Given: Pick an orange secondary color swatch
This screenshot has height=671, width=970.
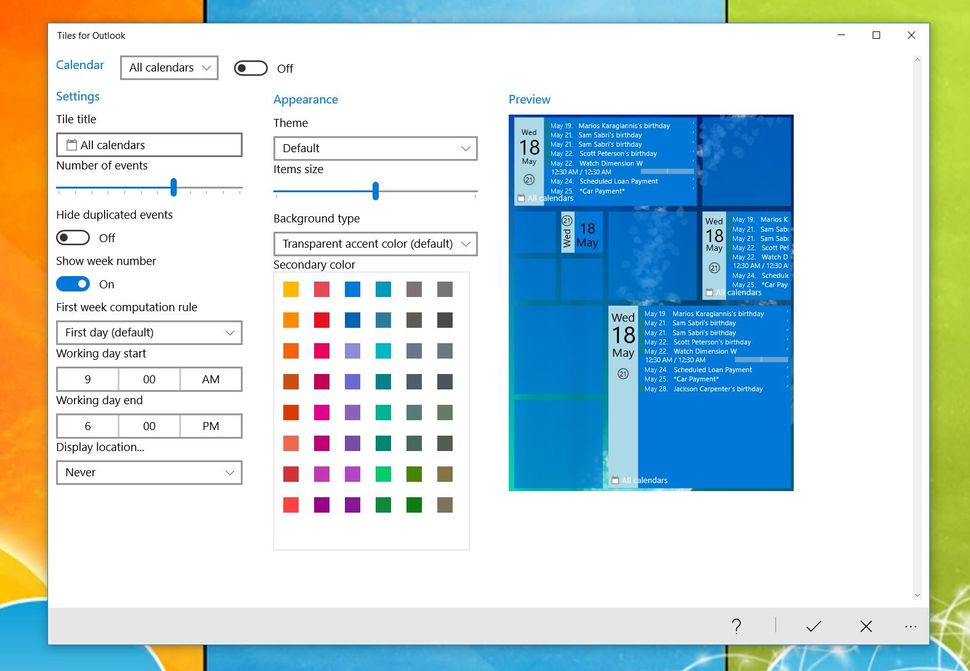Looking at the screenshot, I should pos(290,319).
